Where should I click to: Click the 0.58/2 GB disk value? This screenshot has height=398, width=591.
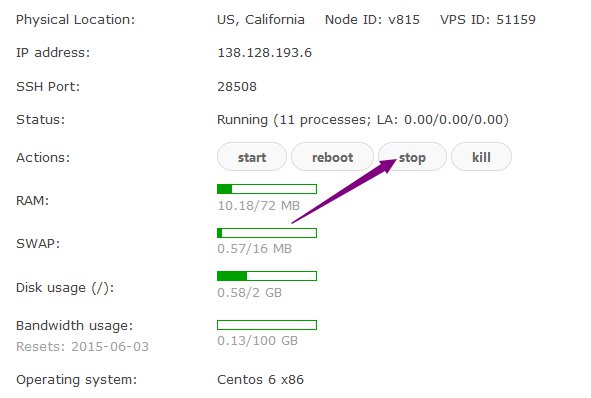(250, 292)
